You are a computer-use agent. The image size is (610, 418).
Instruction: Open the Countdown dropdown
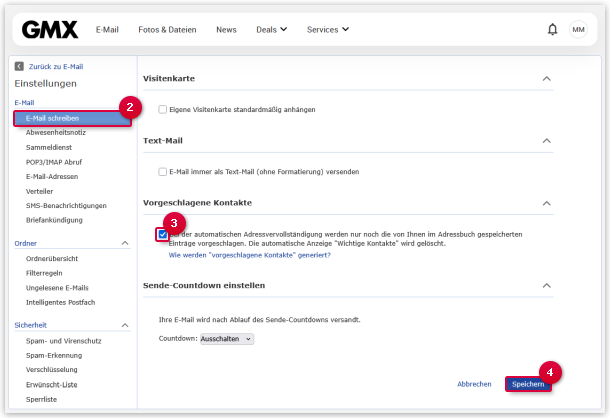227,339
